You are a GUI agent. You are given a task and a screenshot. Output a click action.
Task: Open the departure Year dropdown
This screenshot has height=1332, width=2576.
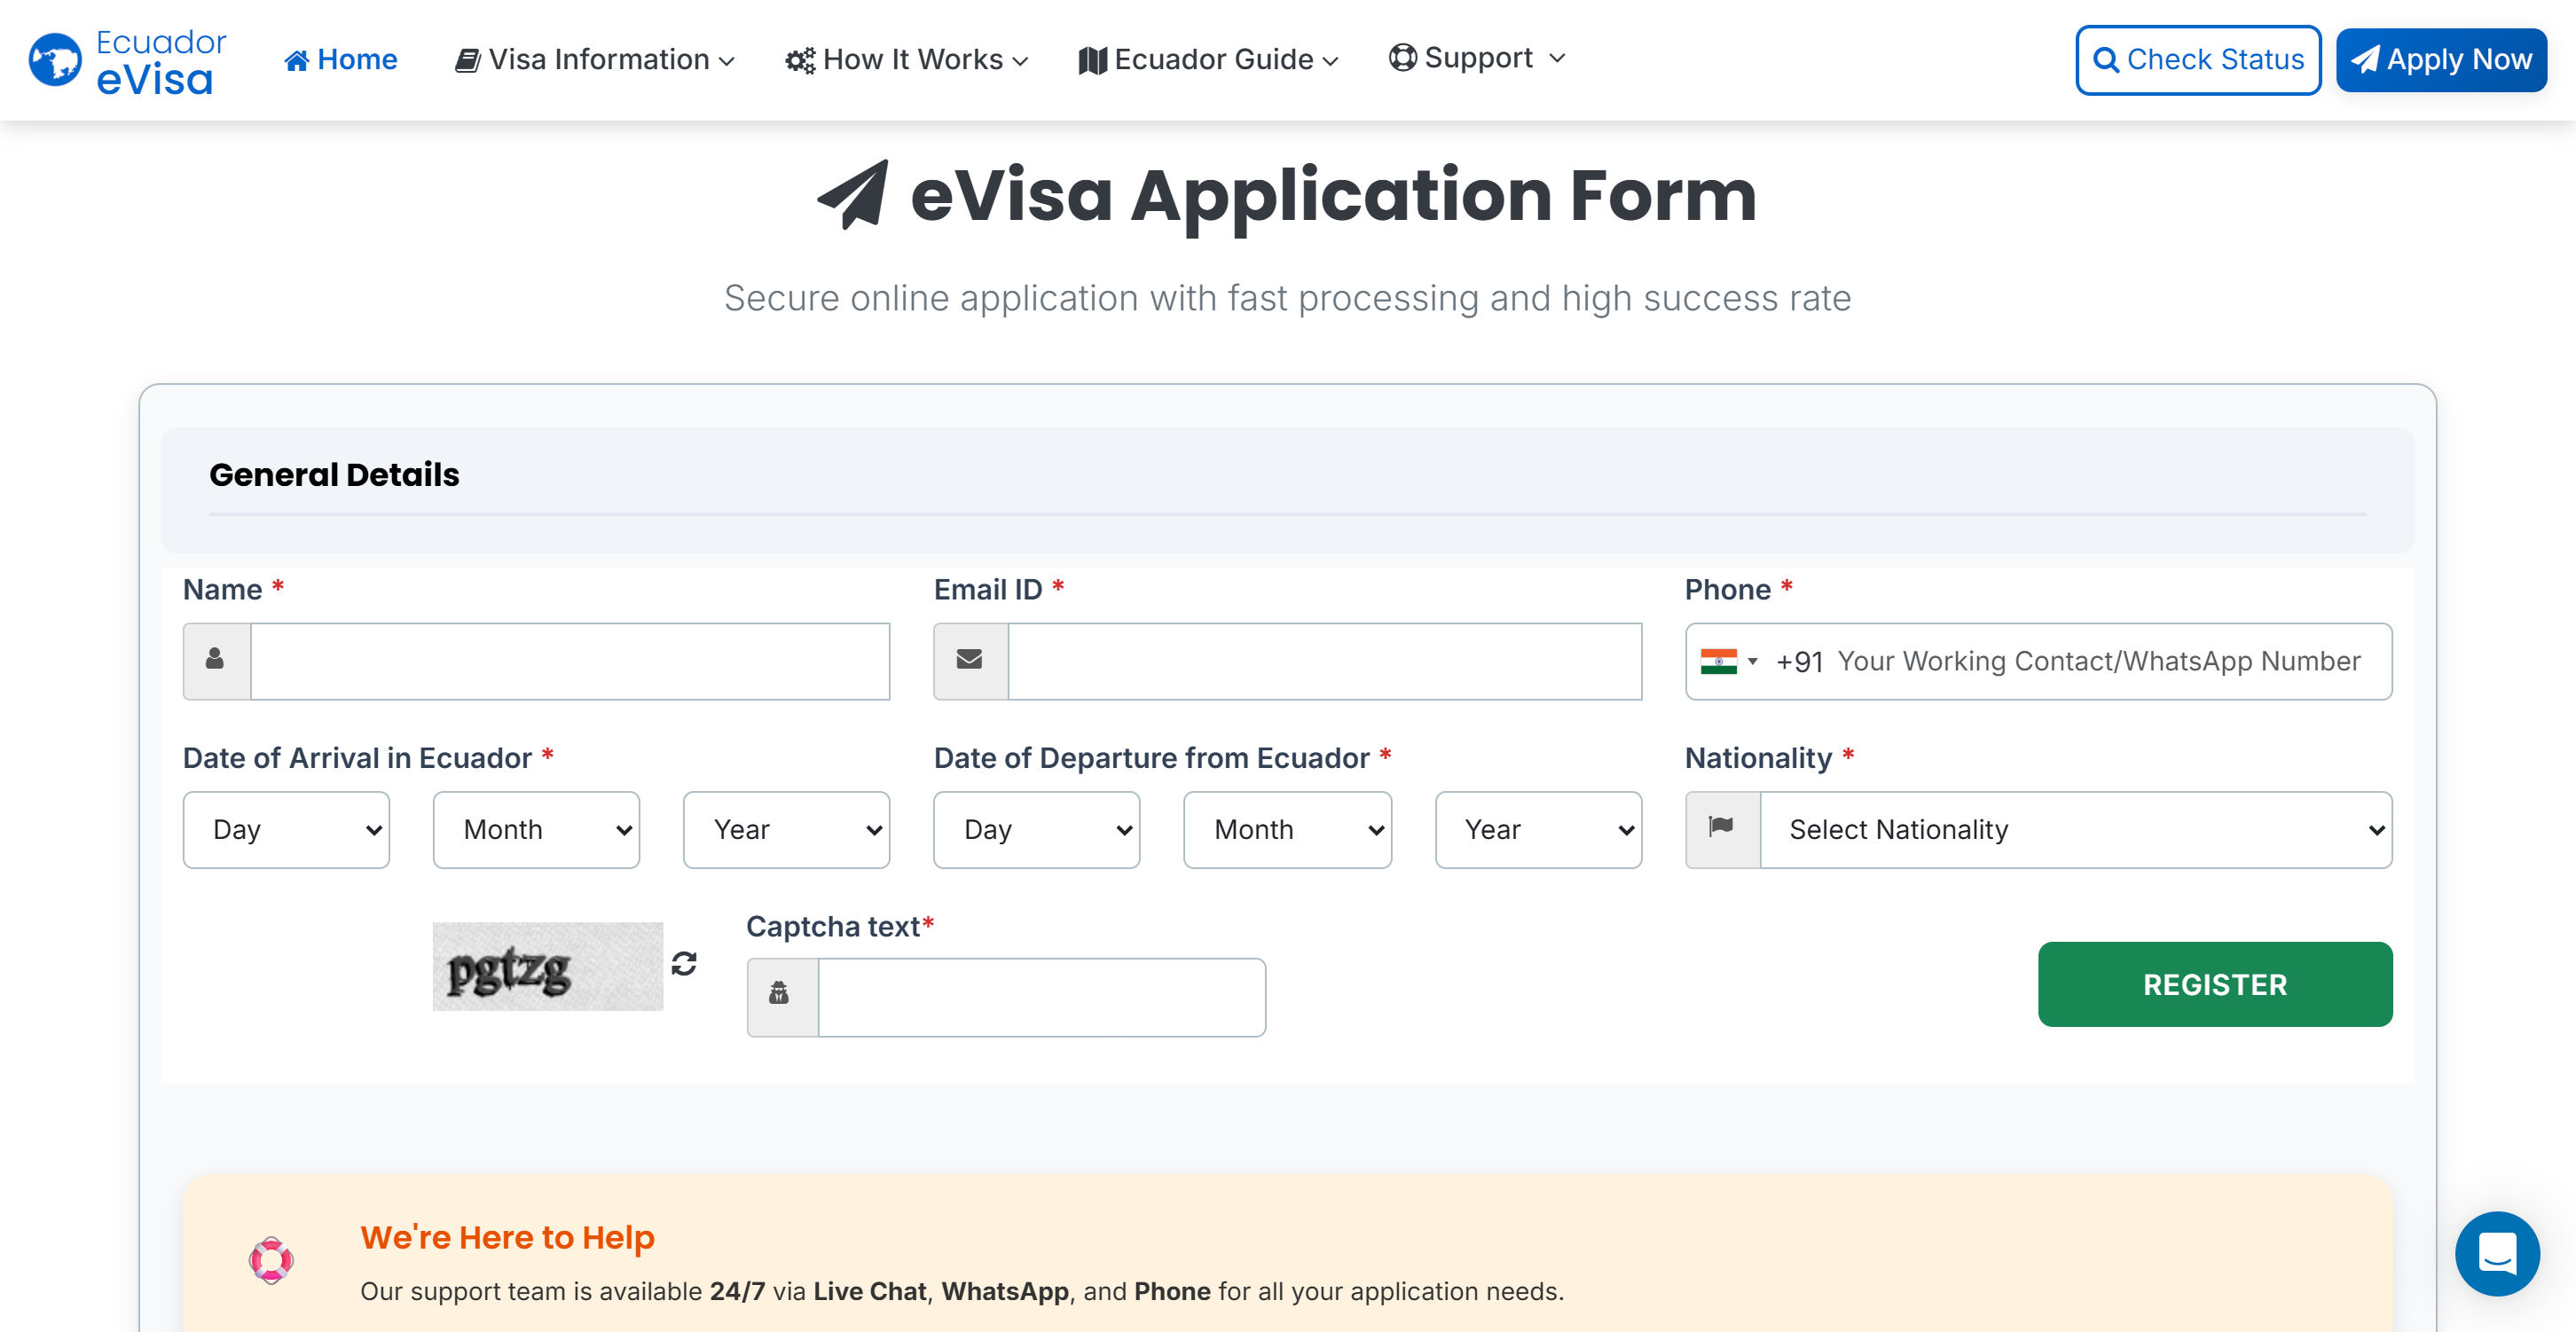tap(1537, 829)
